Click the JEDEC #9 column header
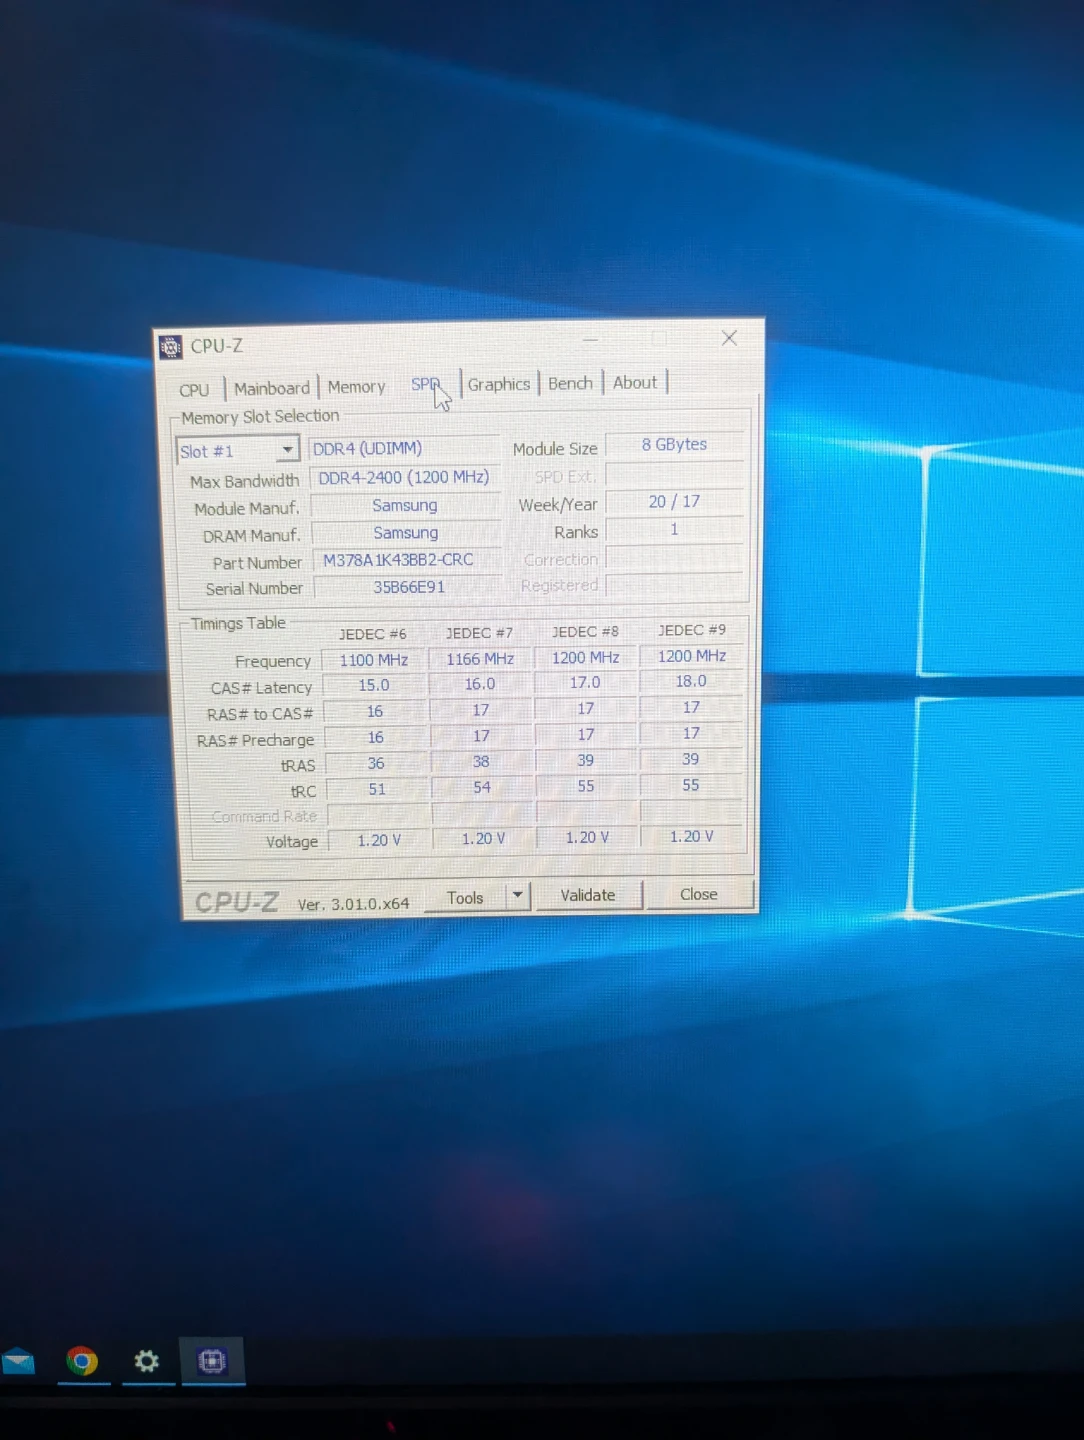 click(692, 630)
